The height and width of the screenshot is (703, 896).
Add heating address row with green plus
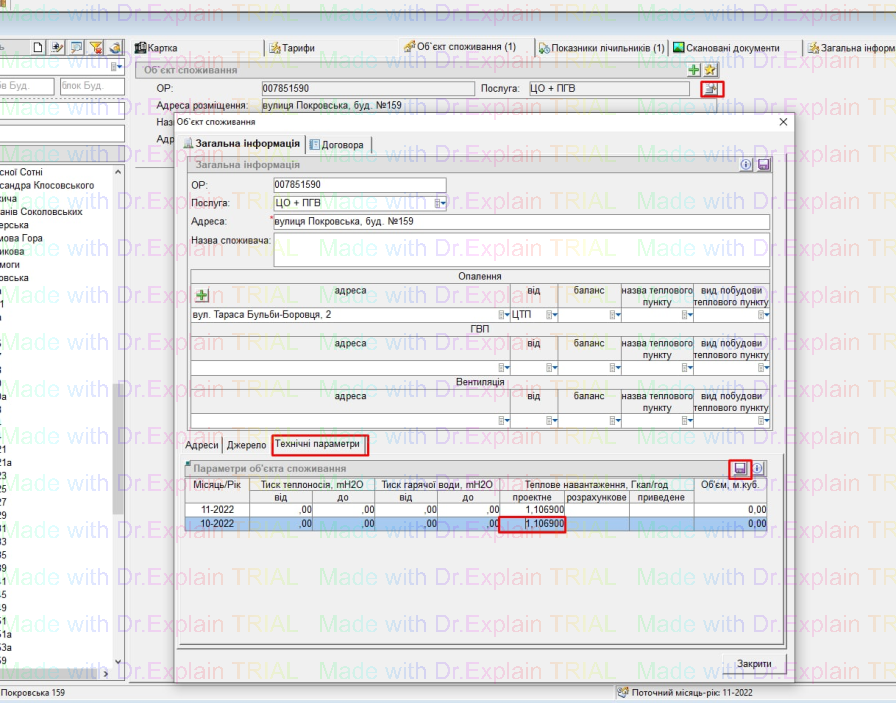tap(202, 296)
